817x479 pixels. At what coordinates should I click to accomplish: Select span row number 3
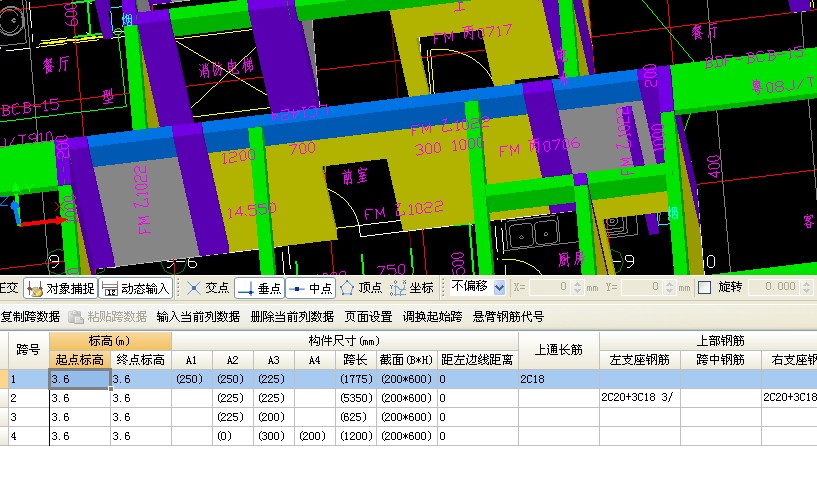(x=28, y=417)
